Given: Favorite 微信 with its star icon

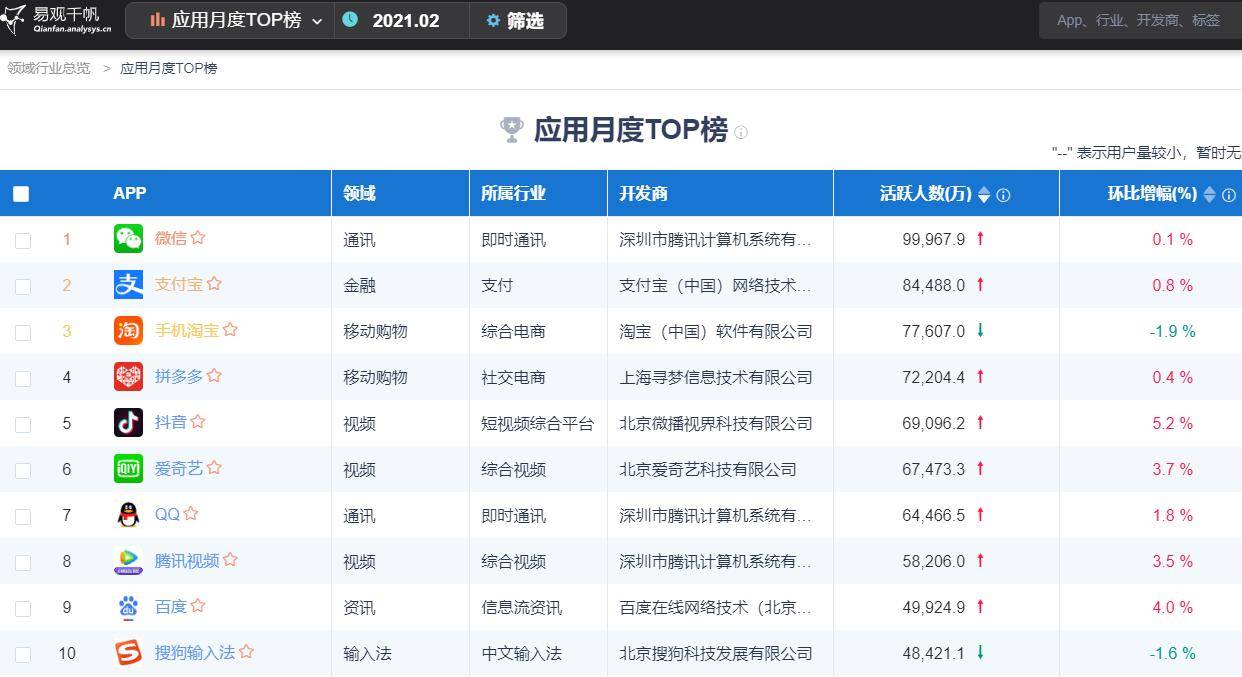Looking at the screenshot, I should pyautogui.click(x=198, y=238).
